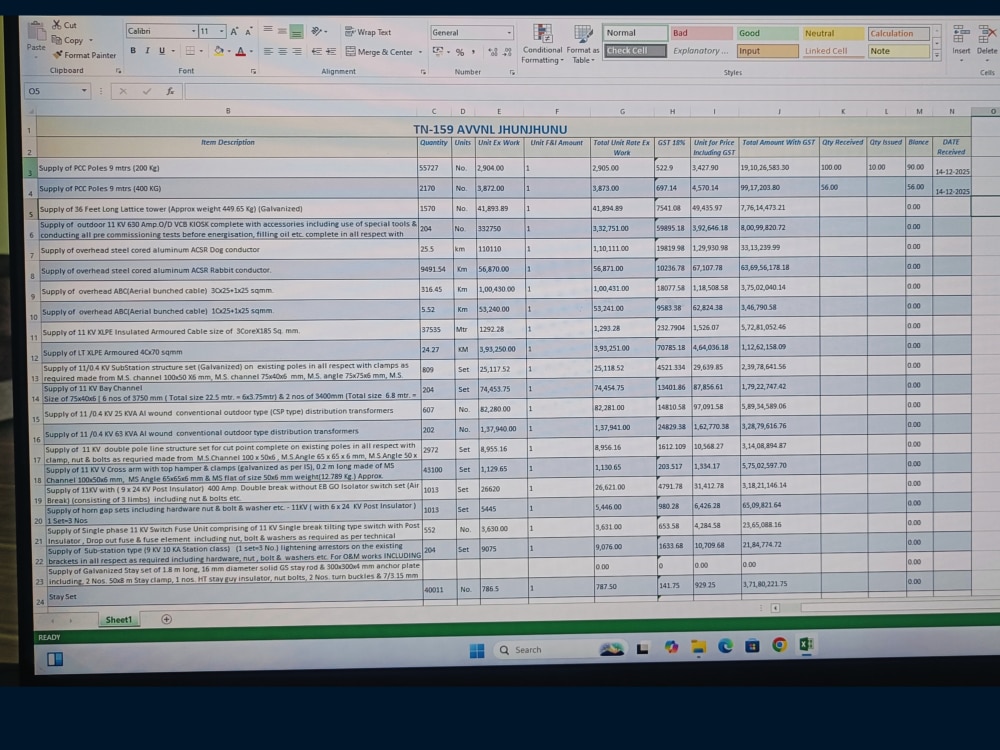The height and width of the screenshot is (750, 1000).
Task: Open the General number format dropdown
Action: point(509,33)
